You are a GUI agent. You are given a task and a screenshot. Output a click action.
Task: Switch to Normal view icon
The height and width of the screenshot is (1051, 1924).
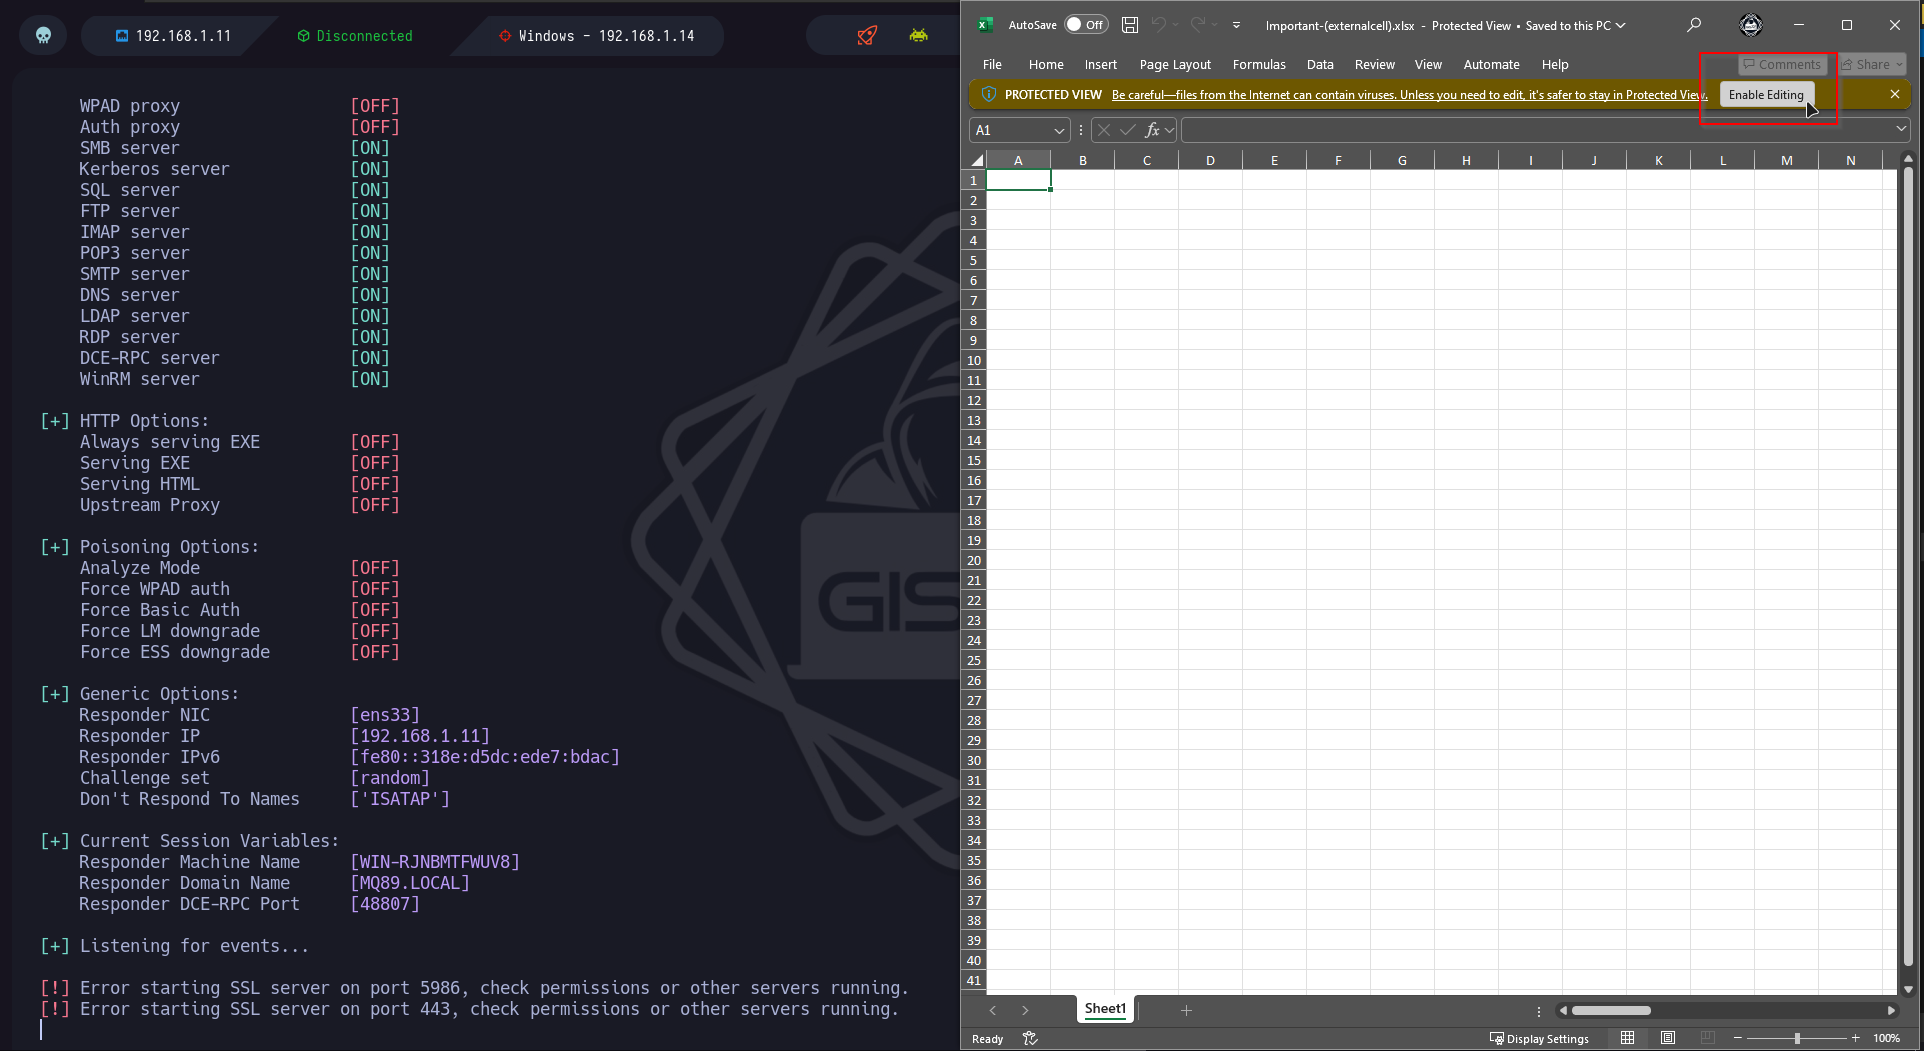(x=1628, y=1038)
